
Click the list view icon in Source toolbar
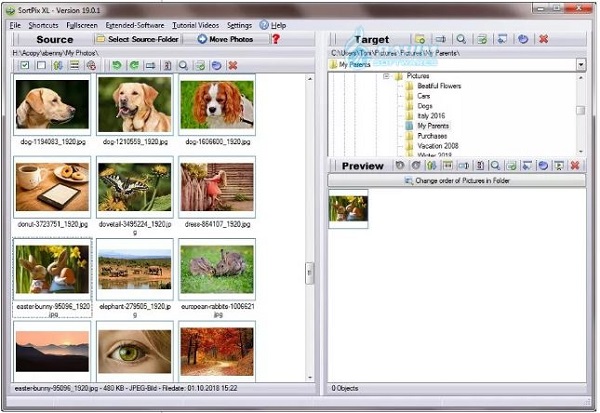[x=75, y=65]
